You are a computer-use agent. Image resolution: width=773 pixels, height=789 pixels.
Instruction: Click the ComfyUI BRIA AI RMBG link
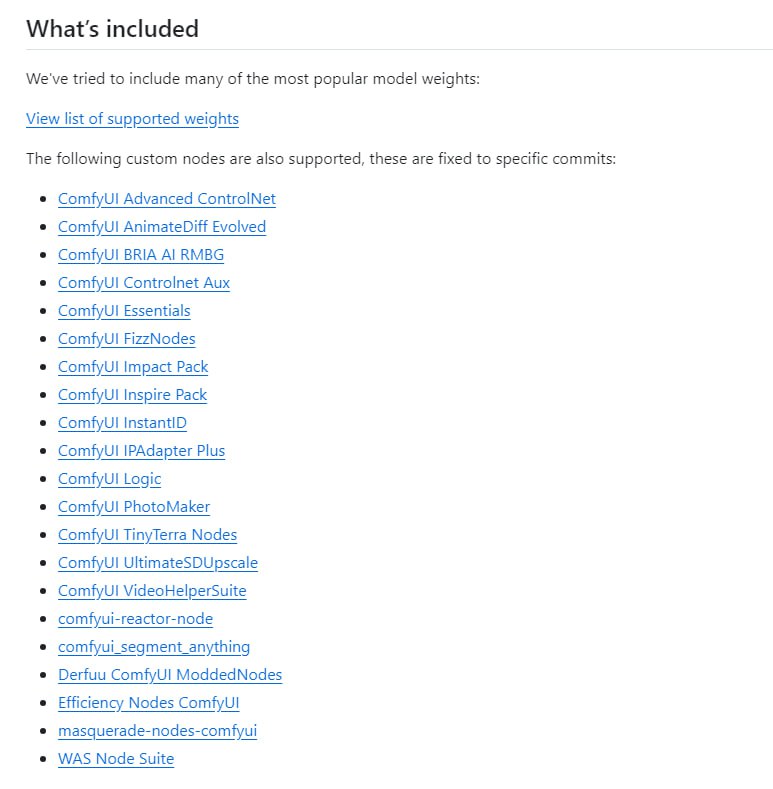(141, 255)
